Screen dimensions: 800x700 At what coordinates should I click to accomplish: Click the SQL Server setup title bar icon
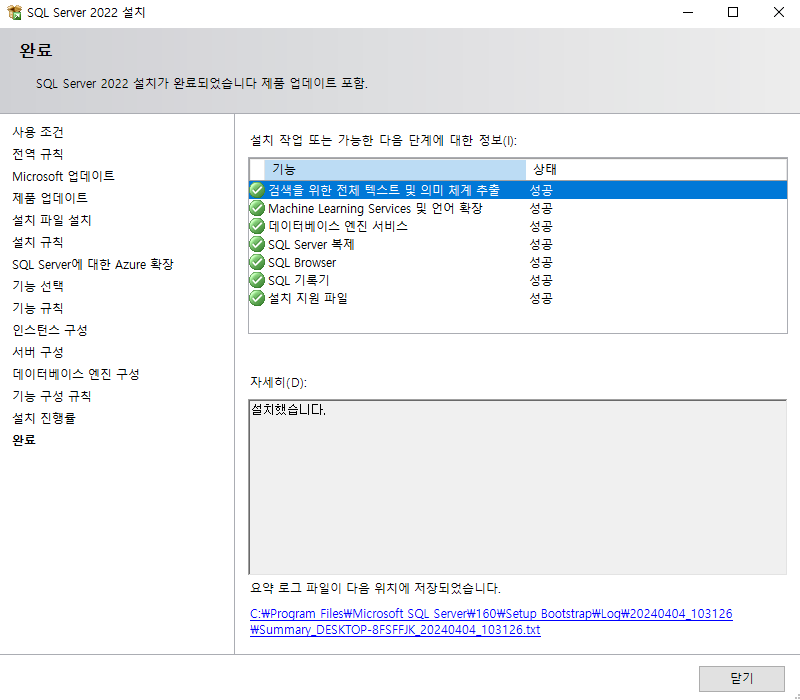(14, 12)
